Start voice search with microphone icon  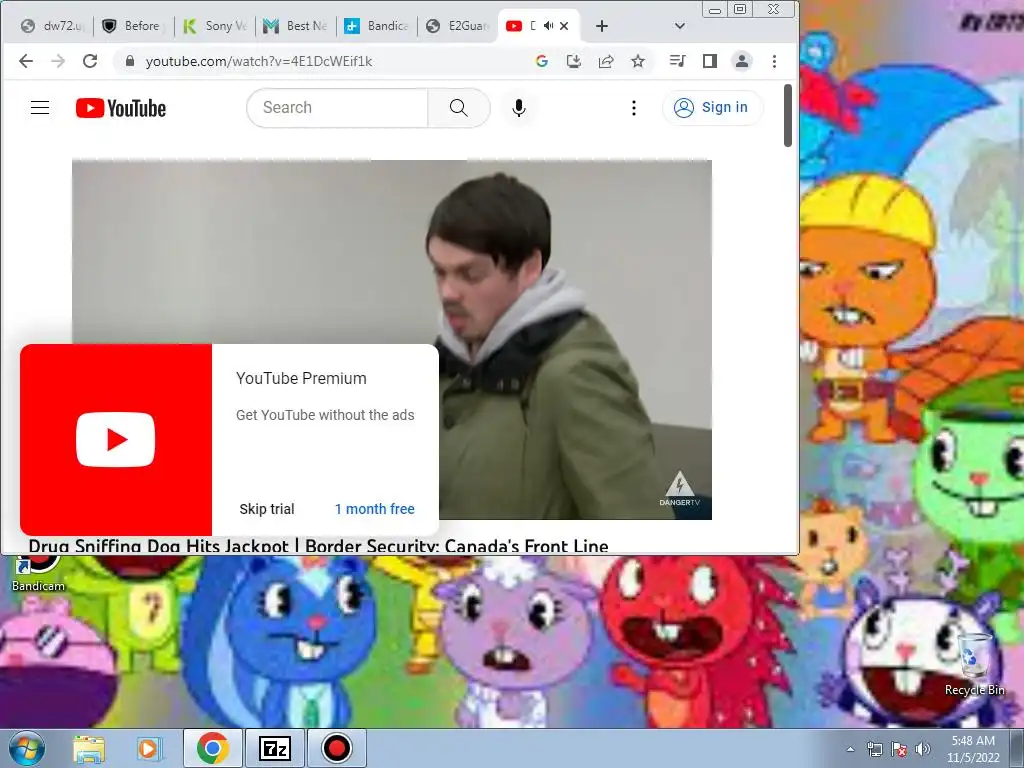tap(519, 108)
